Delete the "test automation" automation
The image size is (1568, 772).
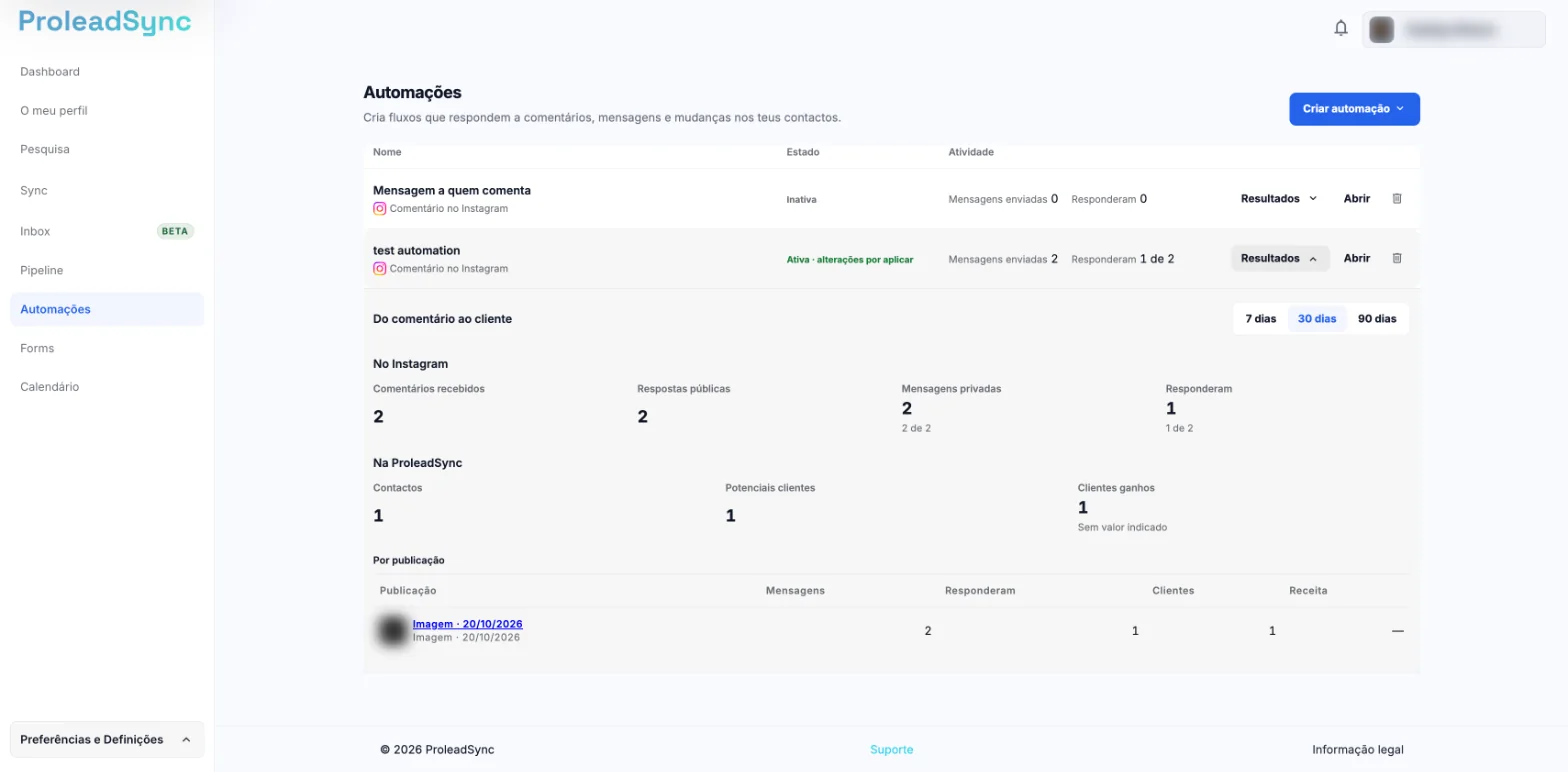point(1397,258)
